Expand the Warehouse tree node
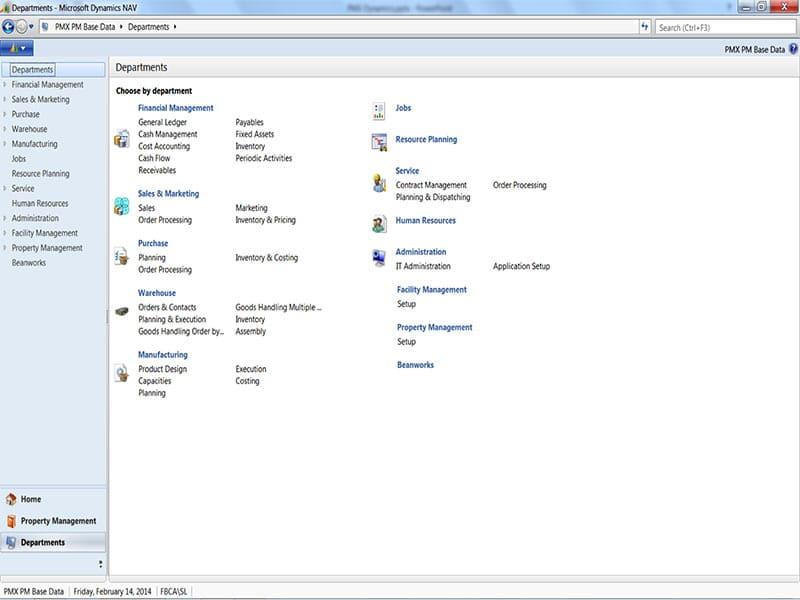 pos(5,129)
